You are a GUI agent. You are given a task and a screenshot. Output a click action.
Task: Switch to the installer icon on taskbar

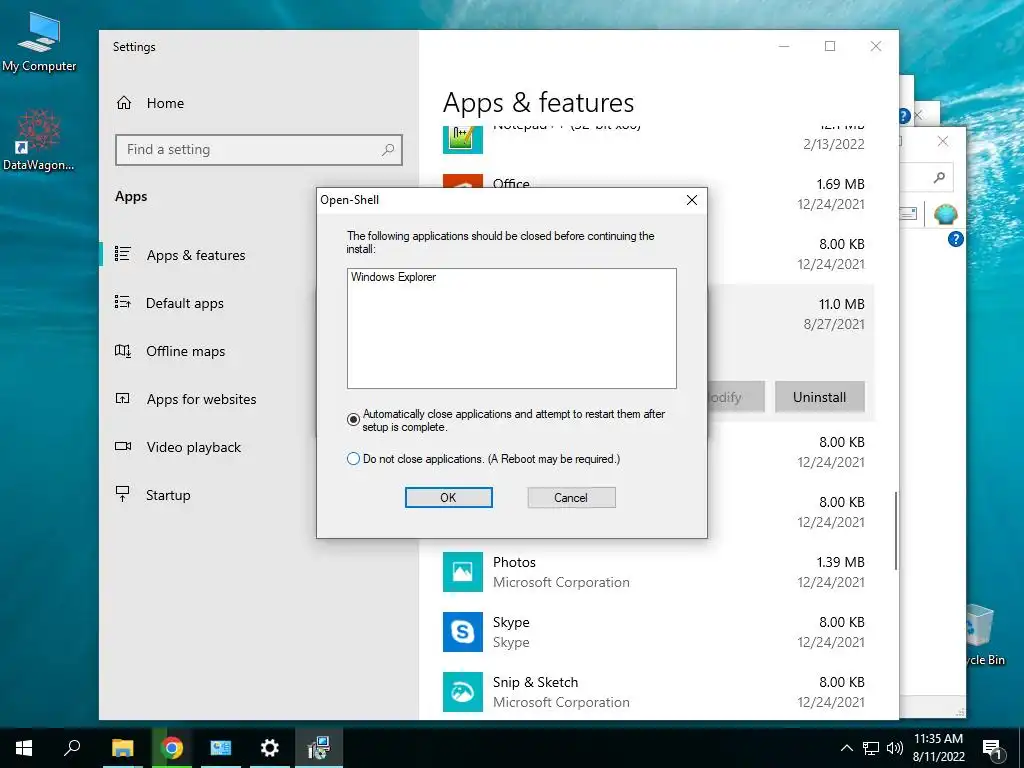[x=319, y=748]
